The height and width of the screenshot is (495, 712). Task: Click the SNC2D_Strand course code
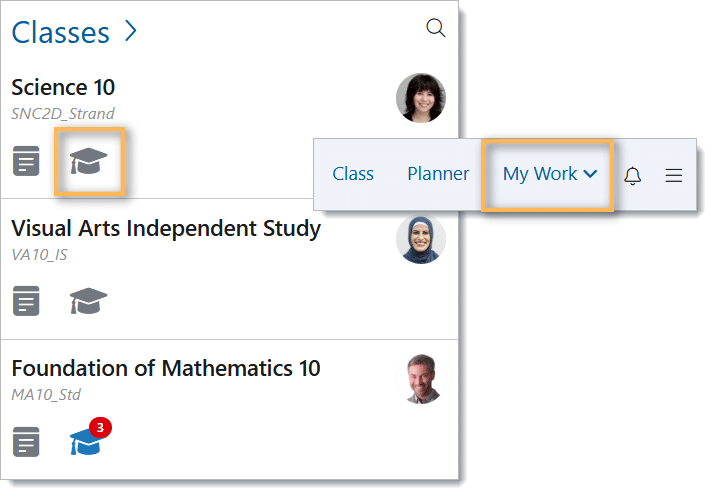tap(63, 113)
